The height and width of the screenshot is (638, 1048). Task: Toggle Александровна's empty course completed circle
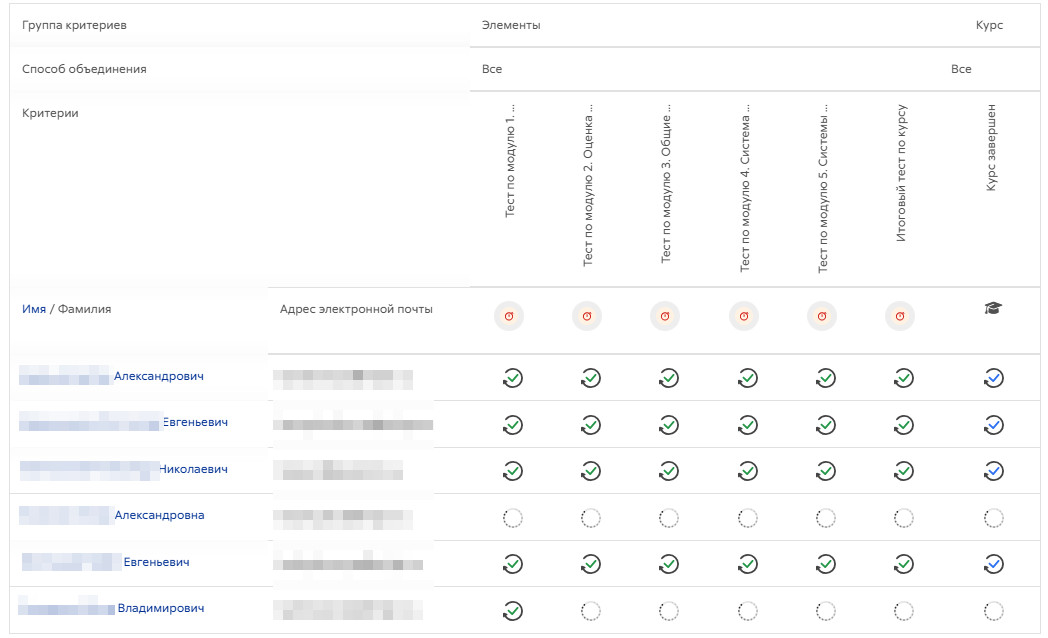tap(994, 518)
